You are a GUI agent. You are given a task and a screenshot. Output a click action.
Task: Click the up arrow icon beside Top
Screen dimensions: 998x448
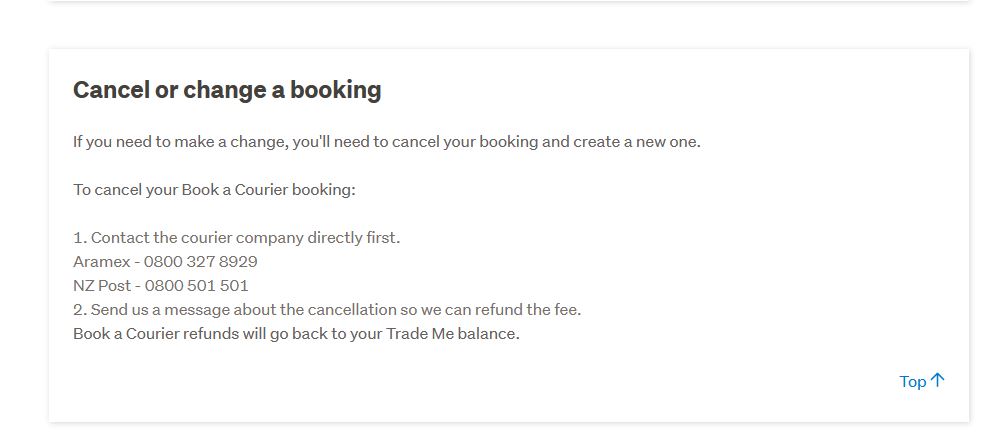937,380
